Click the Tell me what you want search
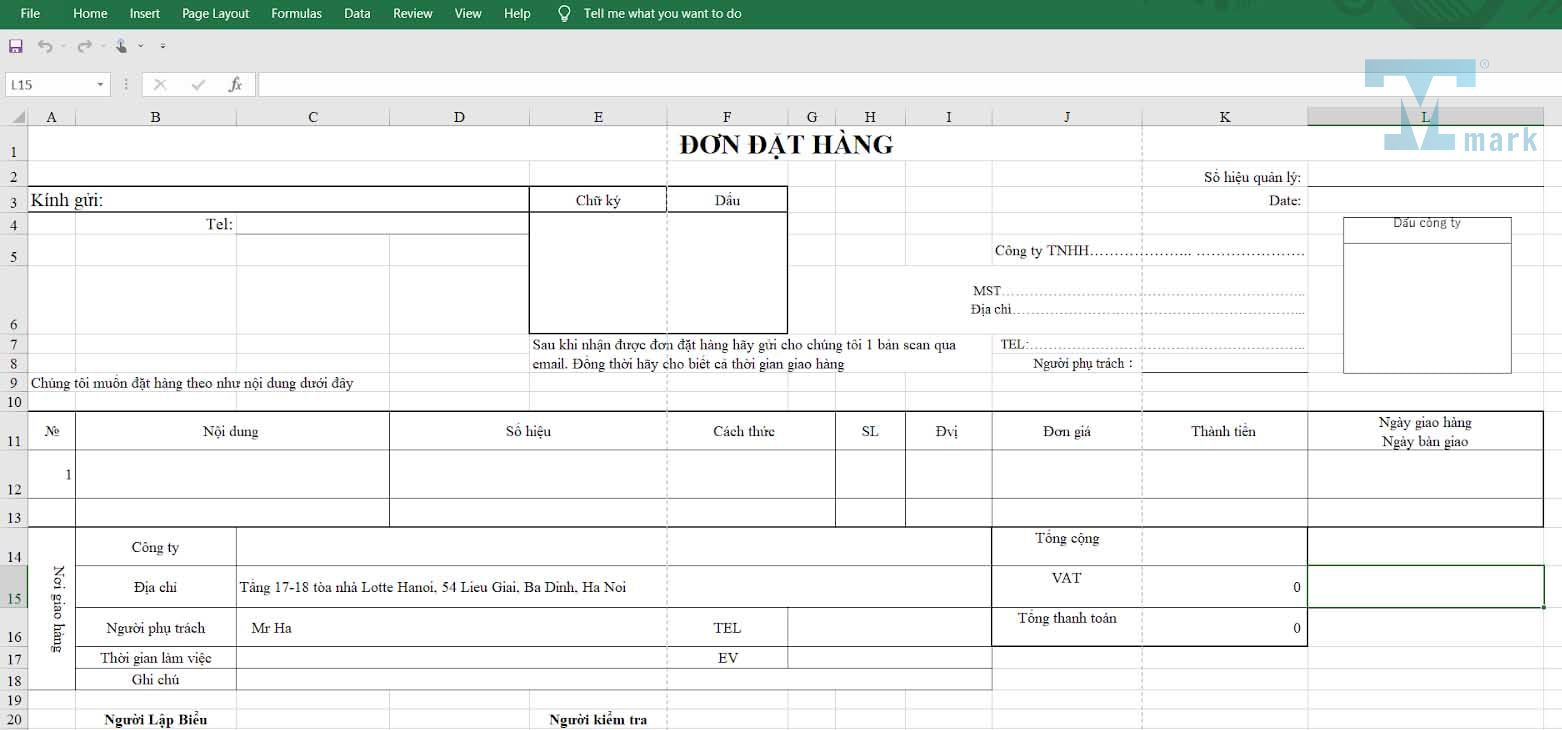 tap(662, 14)
